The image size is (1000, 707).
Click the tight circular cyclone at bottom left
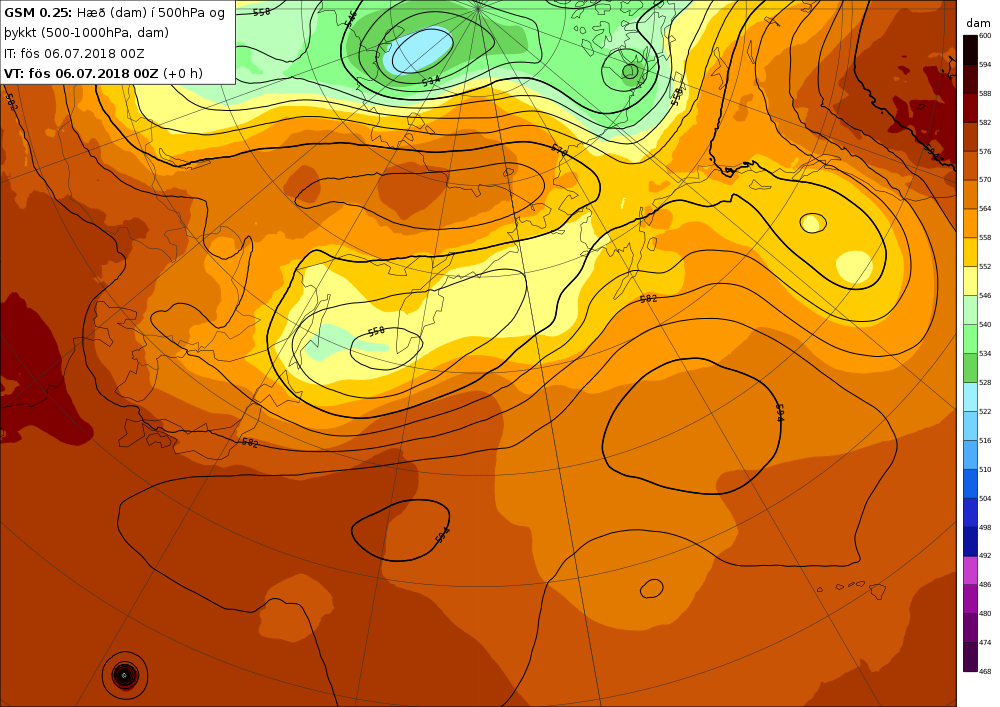(x=124, y=675)
